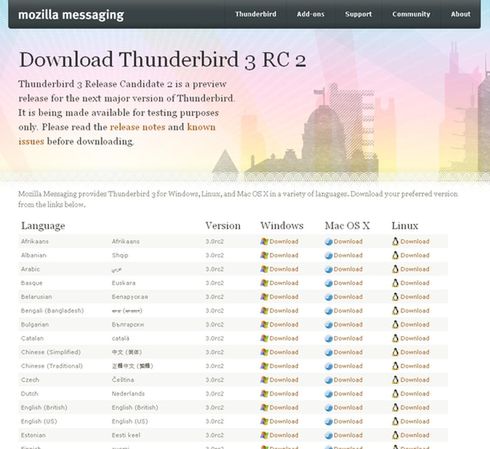Click the Windows icon in the Belarusian row

264,297
